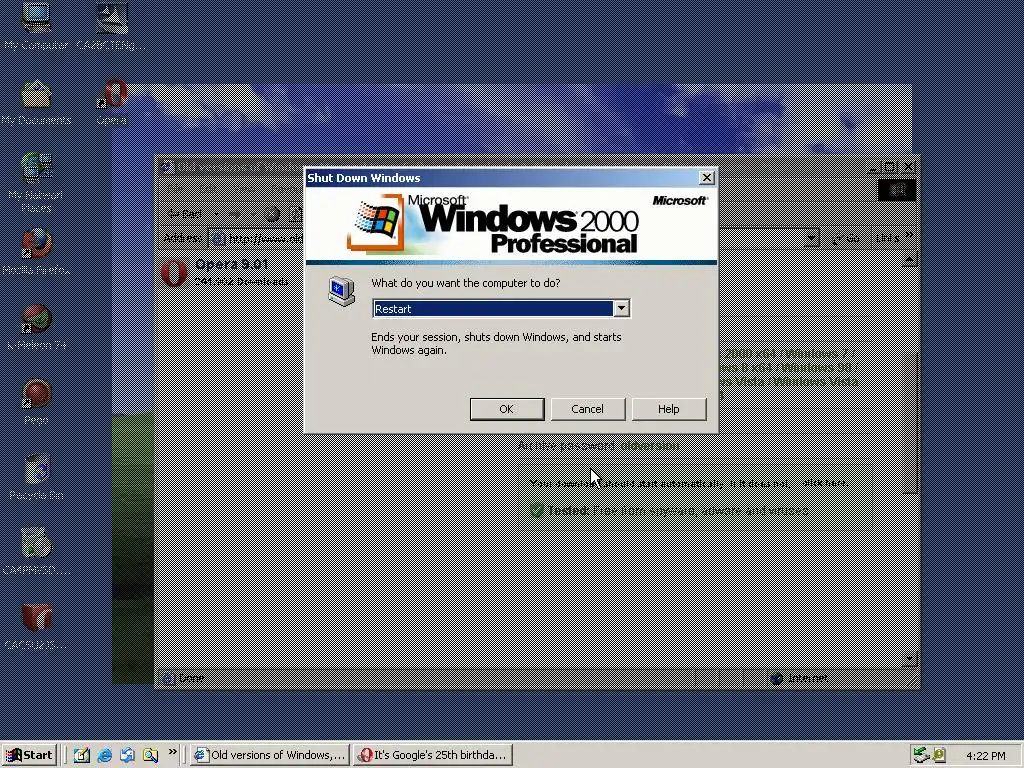Open View menu in Internet Explorer

[244, 189]
